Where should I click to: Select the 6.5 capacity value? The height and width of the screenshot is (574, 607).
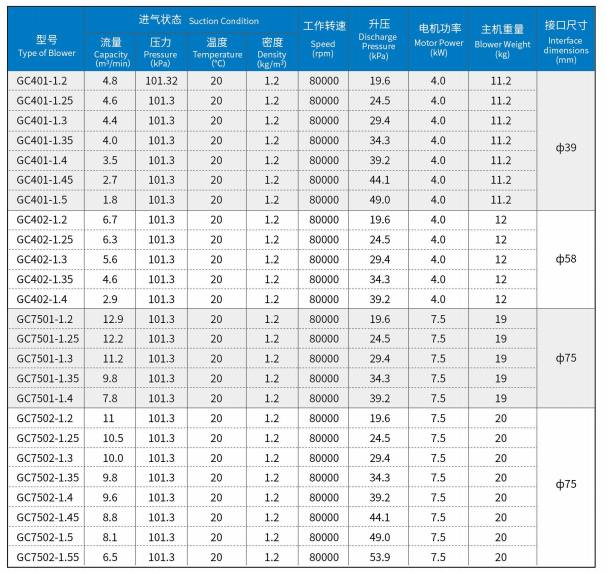pos(110,557)
